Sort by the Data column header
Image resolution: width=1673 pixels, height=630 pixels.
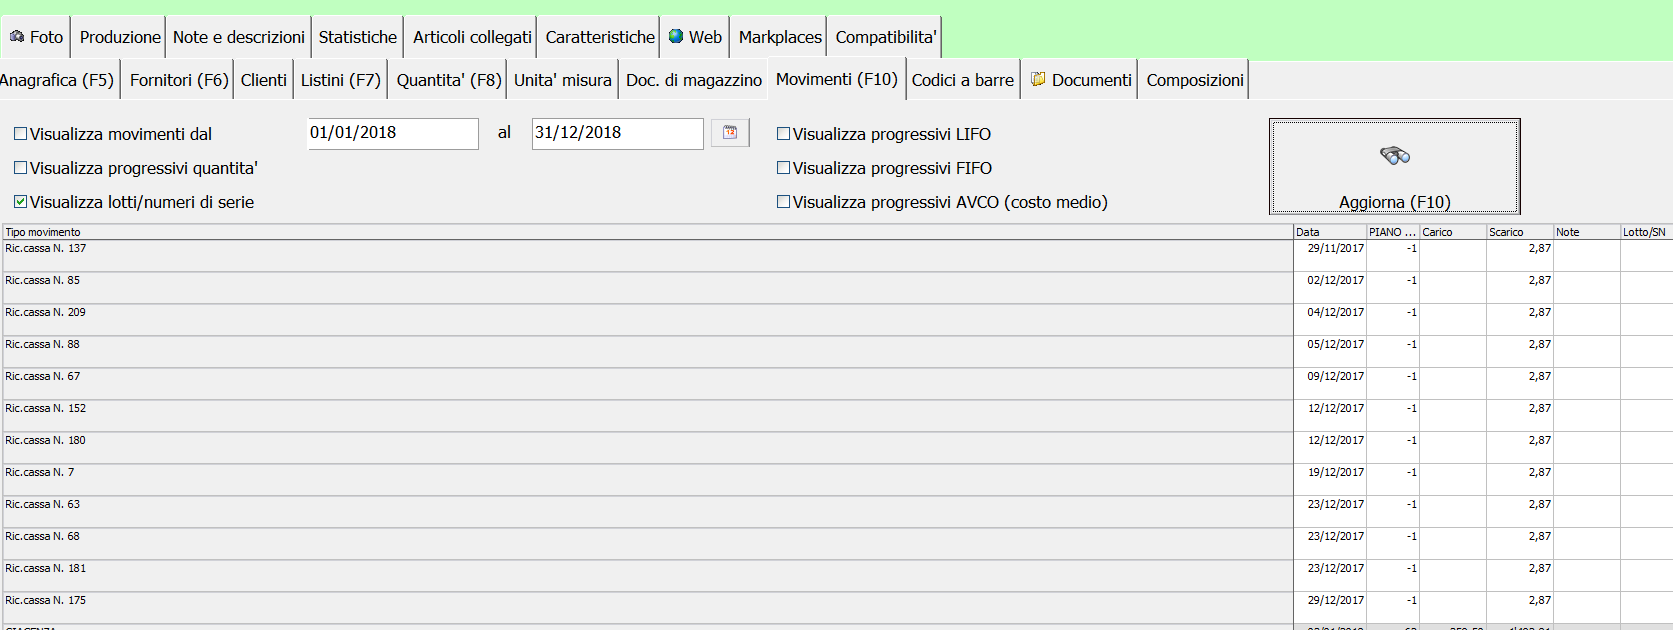pyautogui.click(x=1329, y=232)
